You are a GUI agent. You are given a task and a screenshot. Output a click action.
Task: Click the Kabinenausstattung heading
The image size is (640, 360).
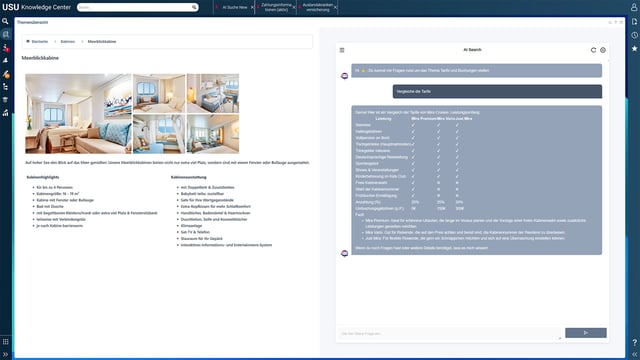[x=189, y=177]
